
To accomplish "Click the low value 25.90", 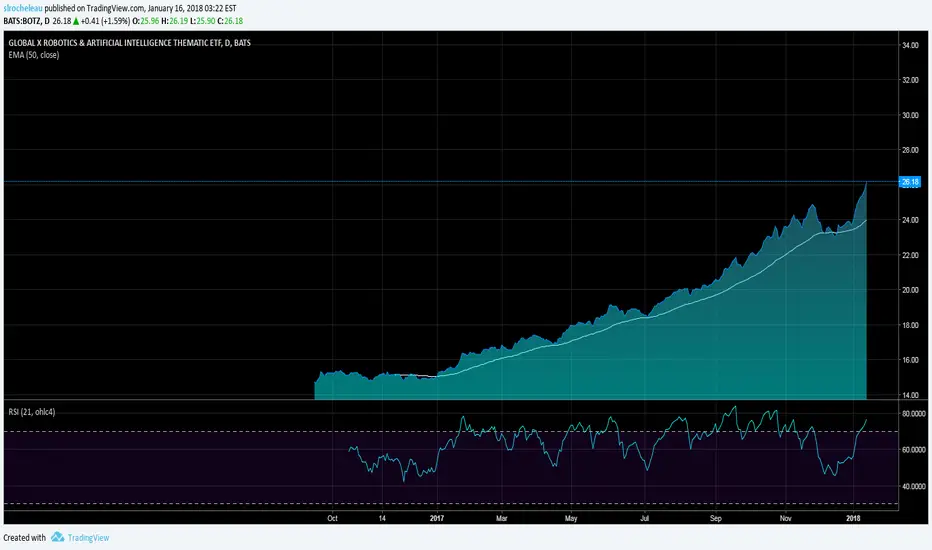I will coord(206,21).
